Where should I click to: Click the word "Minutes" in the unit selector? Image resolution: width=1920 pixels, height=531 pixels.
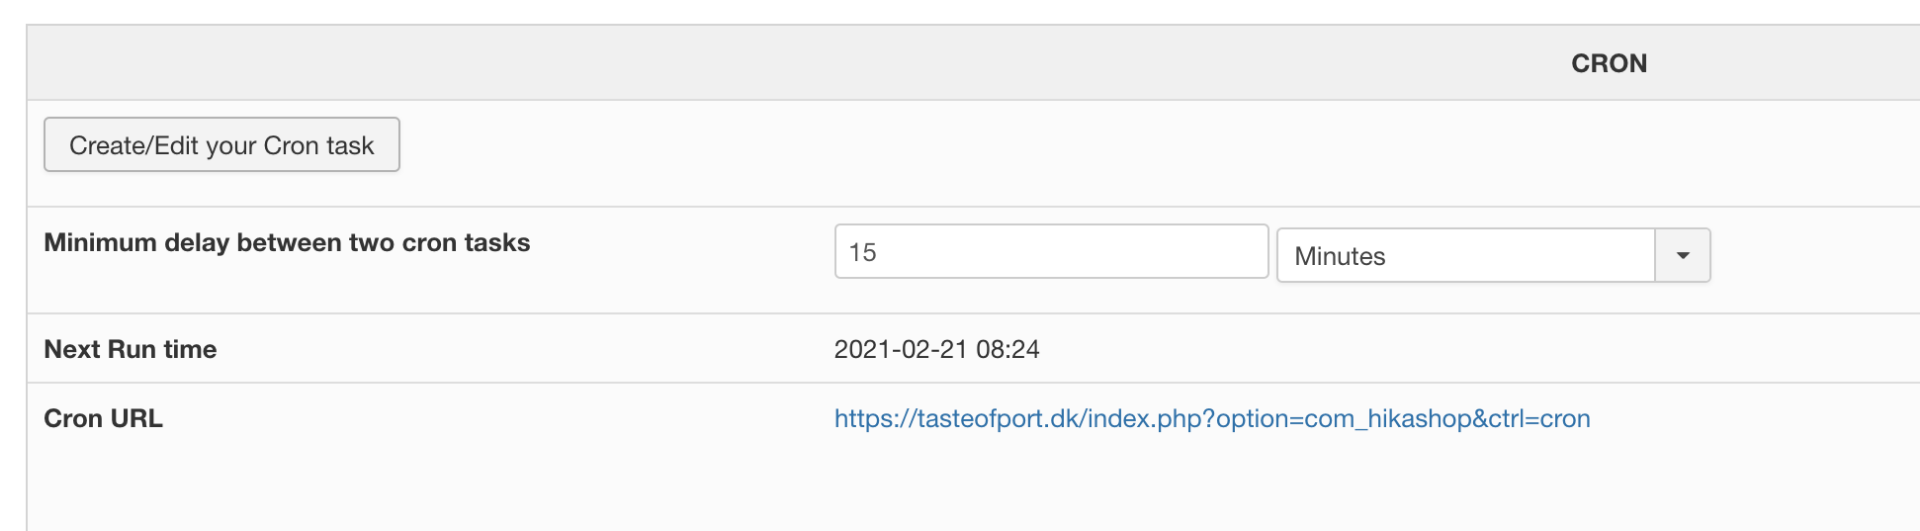tap(1339, 257)
